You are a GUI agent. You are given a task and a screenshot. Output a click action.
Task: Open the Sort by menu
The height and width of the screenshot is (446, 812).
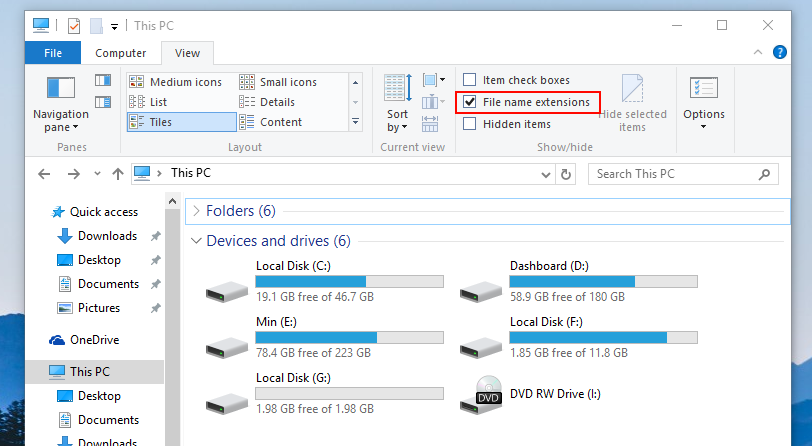[397, 103]
